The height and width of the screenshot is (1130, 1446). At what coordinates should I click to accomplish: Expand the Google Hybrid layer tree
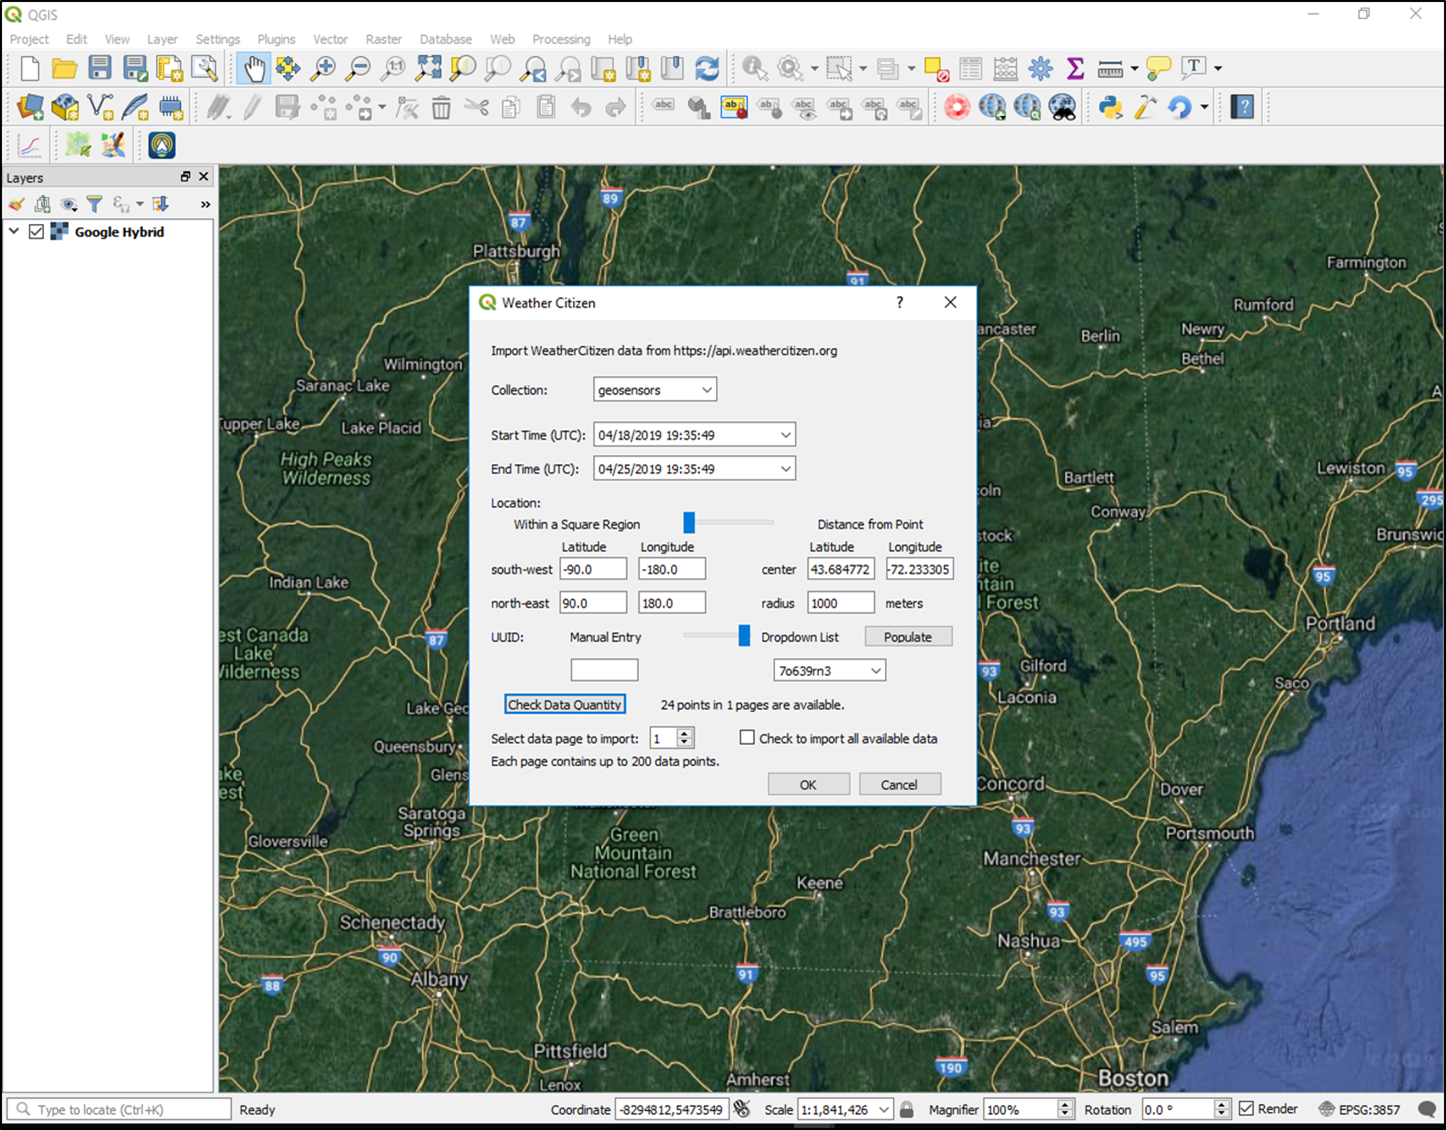click(x=14, y=232)
